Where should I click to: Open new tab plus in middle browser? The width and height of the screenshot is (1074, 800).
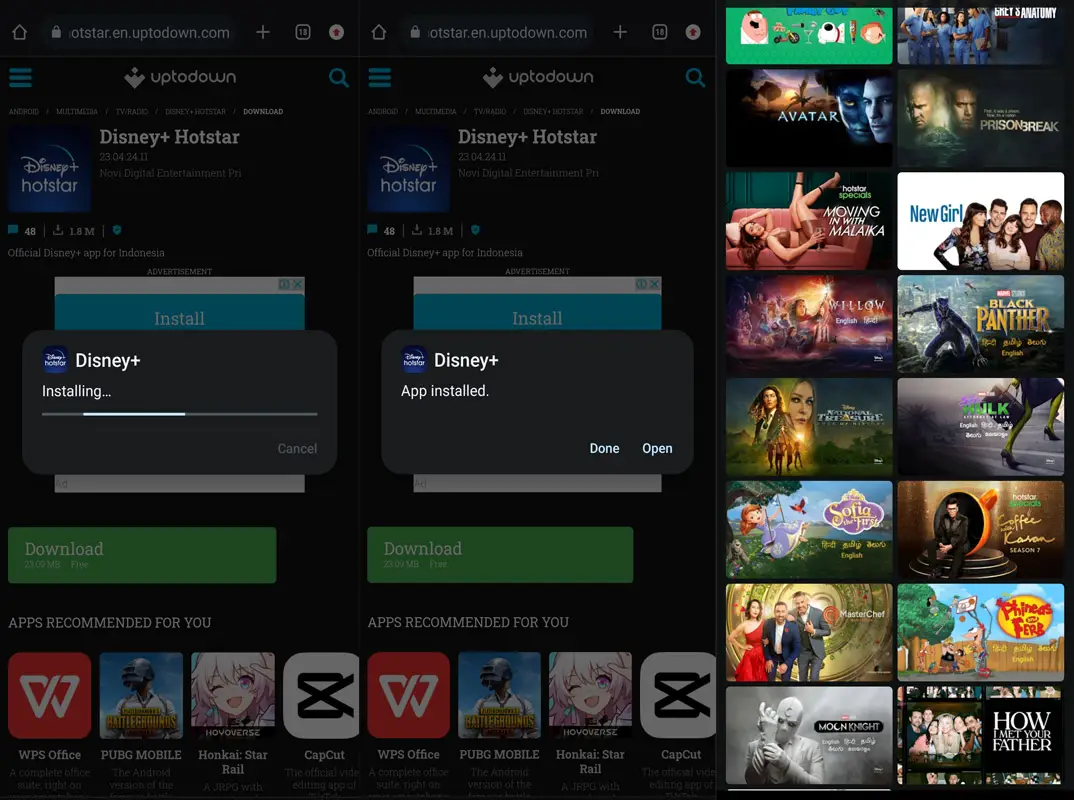(x=620, y=32)
